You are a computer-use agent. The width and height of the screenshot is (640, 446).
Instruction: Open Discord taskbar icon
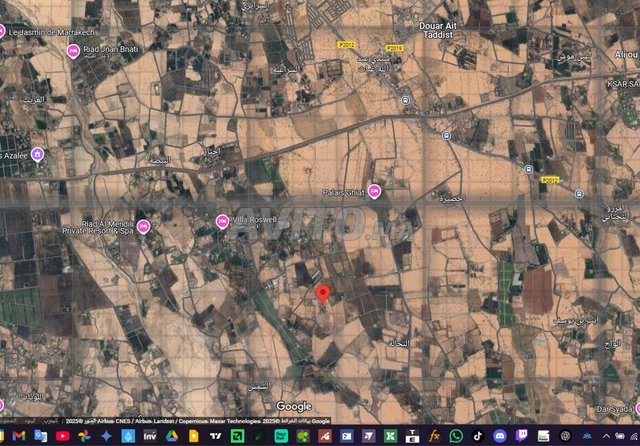[x=500, y=436]
